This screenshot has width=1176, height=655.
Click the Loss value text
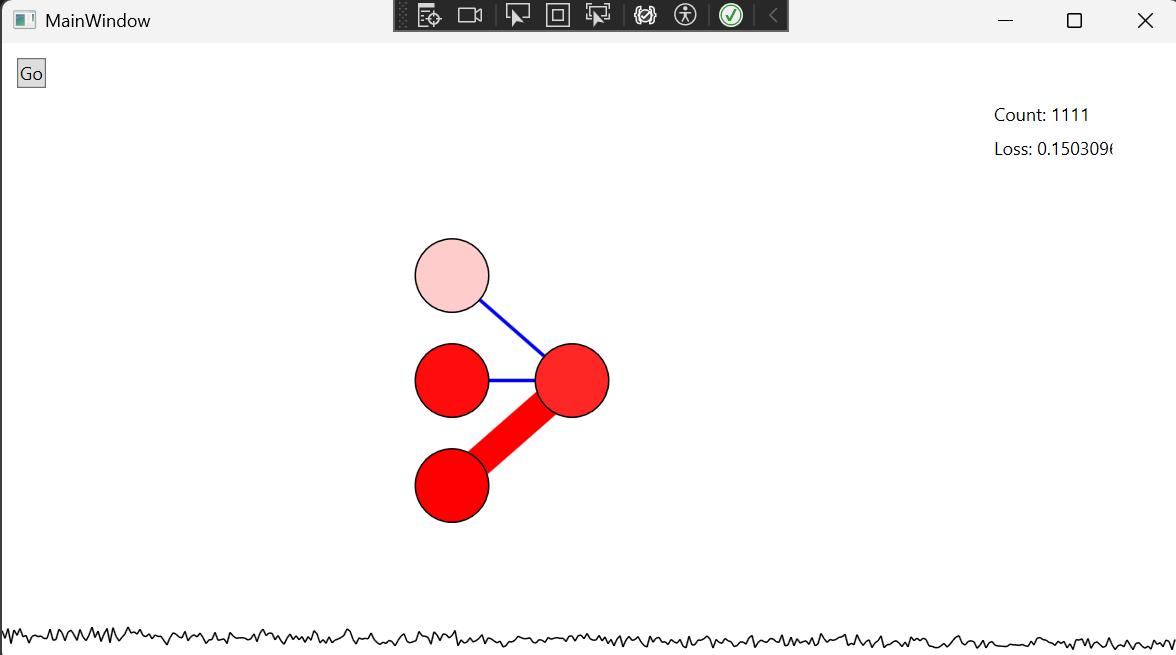click(1052, 149)
